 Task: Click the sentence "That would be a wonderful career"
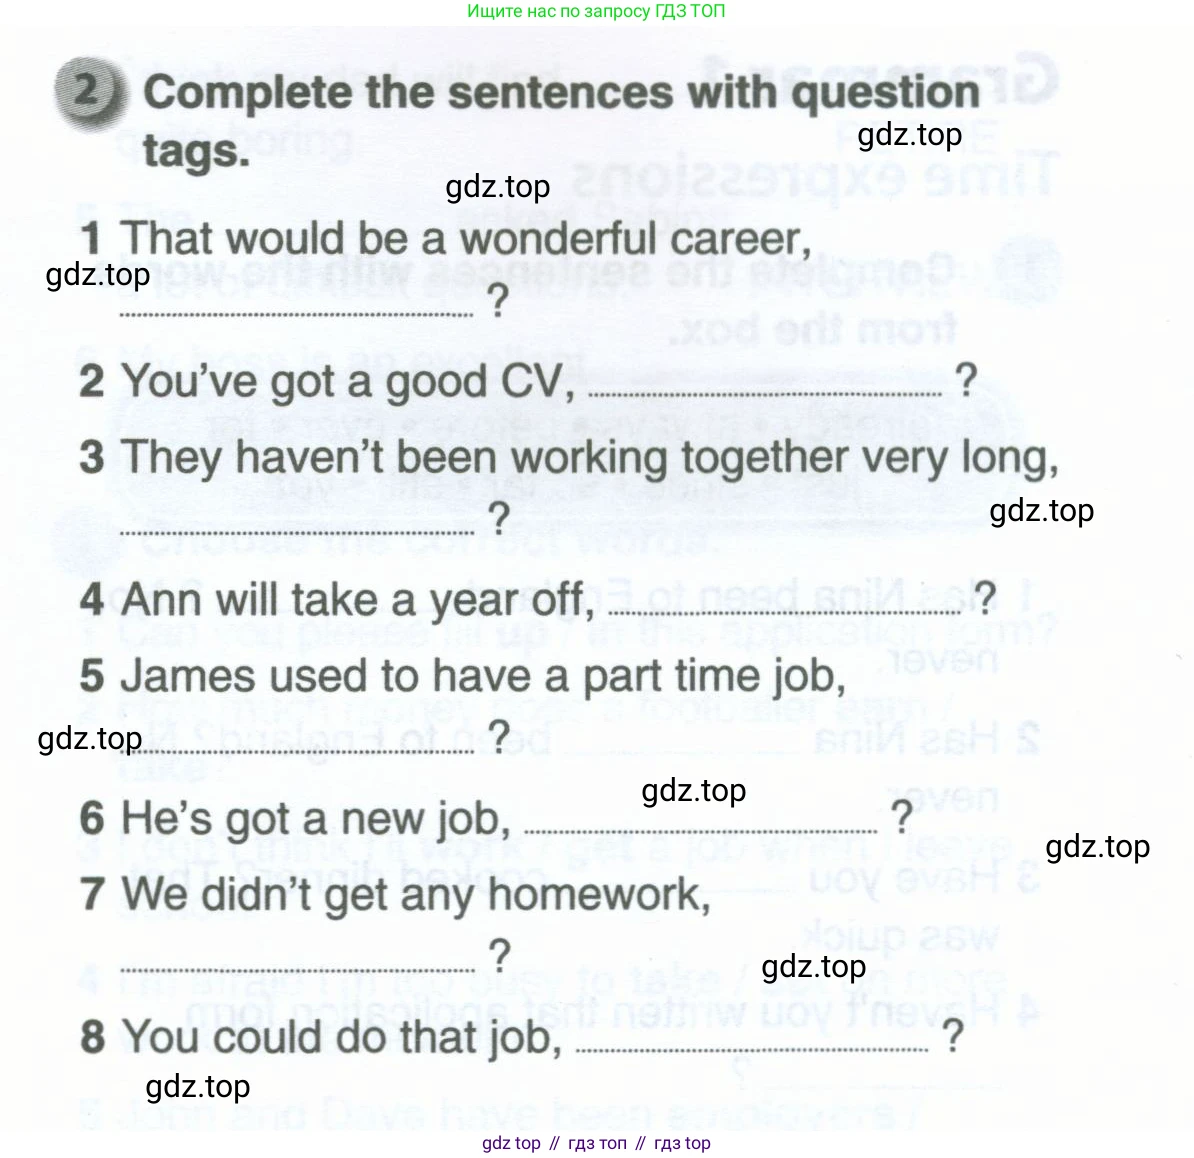(465, 240)
